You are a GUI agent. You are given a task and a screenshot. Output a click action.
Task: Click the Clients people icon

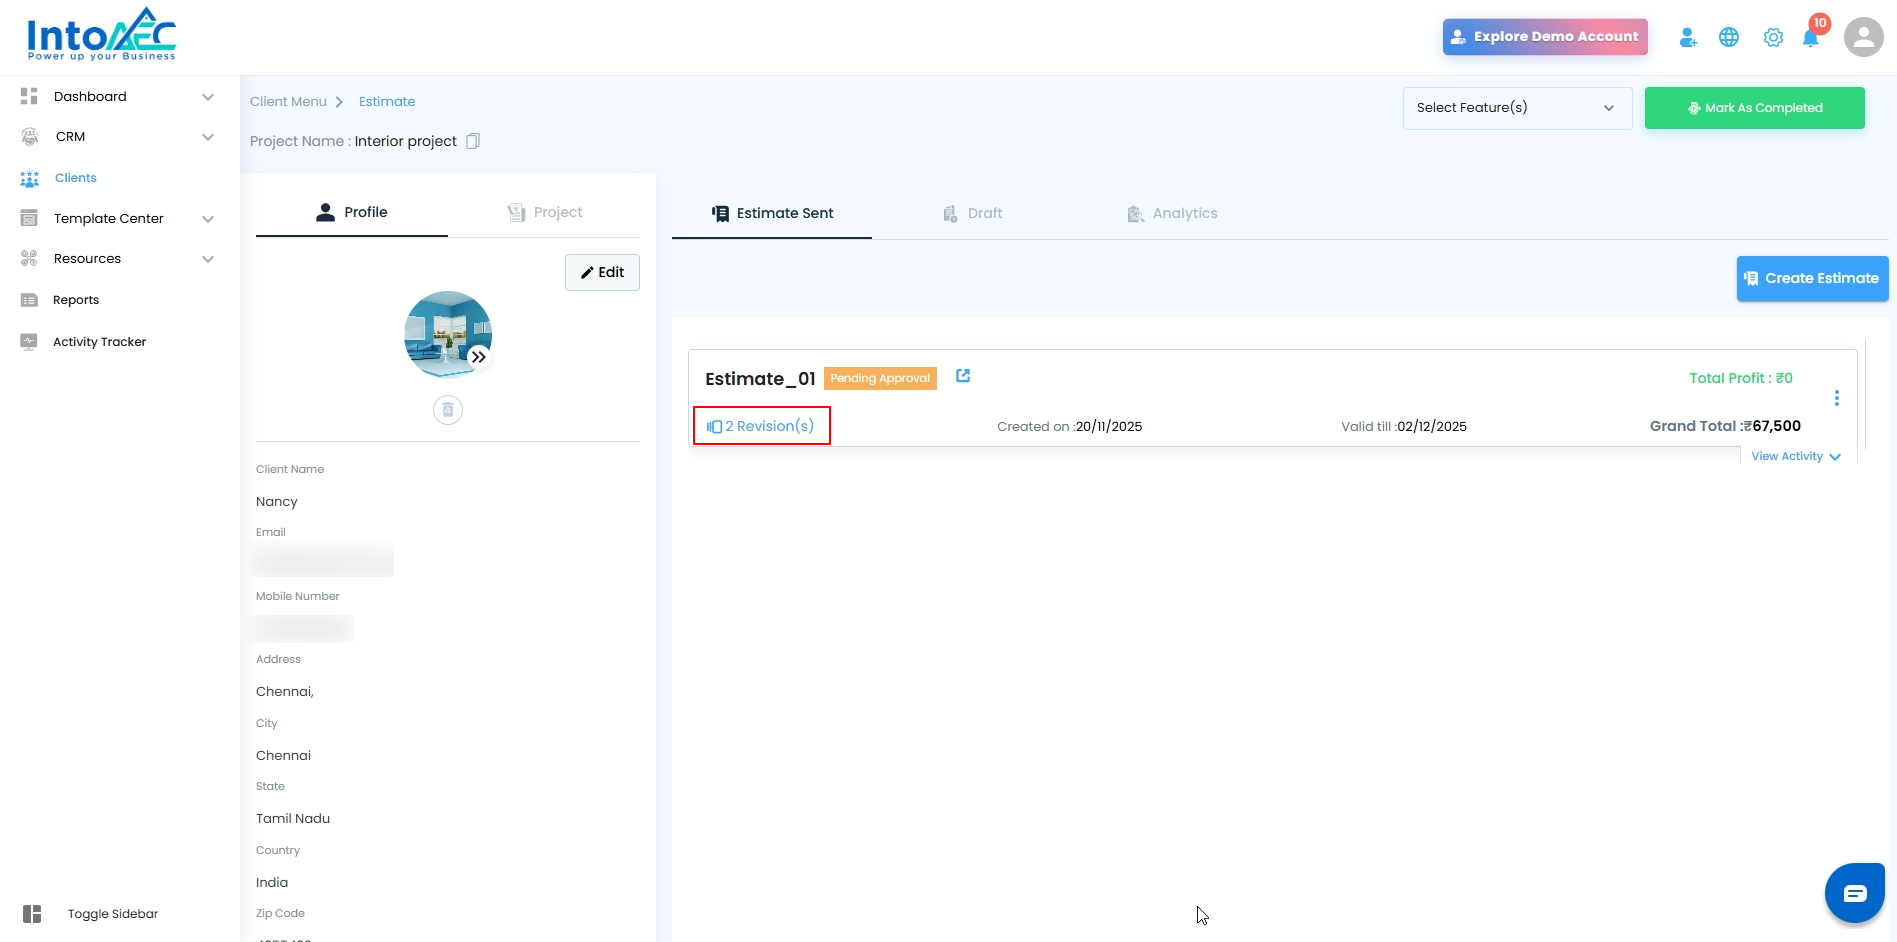pos(30,178)
